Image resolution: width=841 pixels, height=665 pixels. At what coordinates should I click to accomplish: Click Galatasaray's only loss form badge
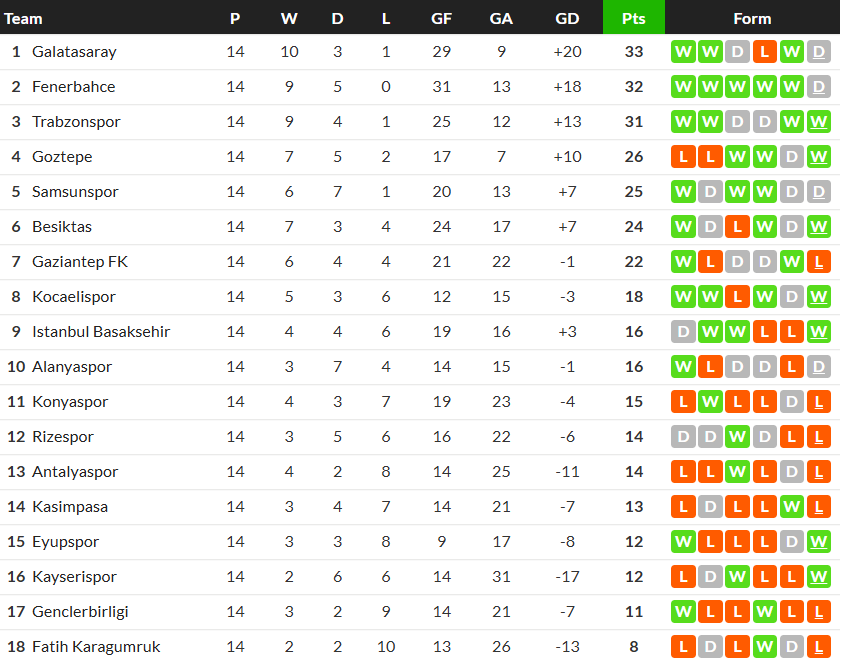(765, 52)
